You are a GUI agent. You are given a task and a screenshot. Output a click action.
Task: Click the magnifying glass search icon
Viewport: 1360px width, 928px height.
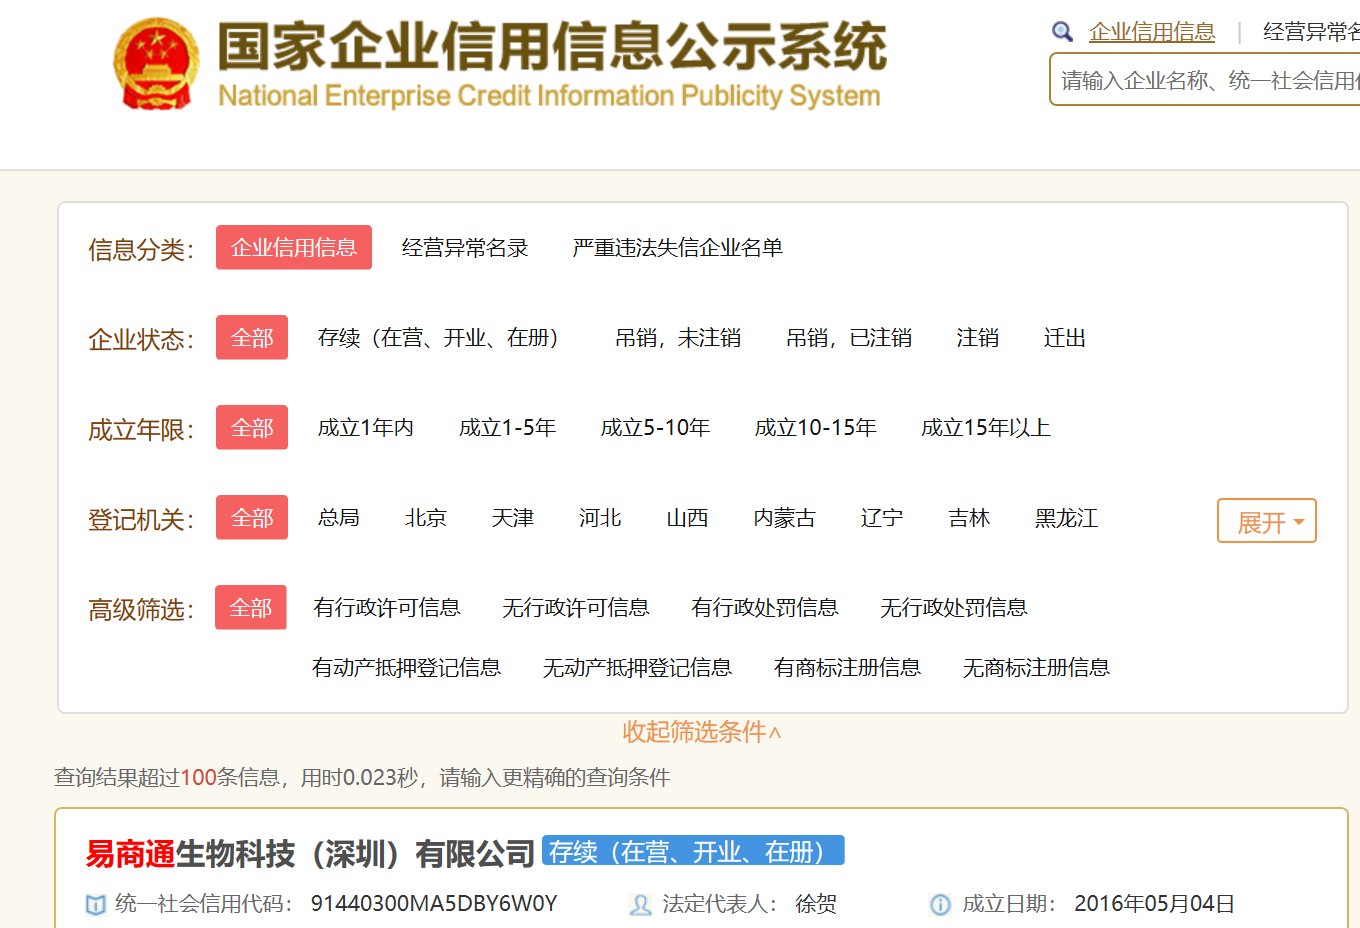(x=1062, y=31)
